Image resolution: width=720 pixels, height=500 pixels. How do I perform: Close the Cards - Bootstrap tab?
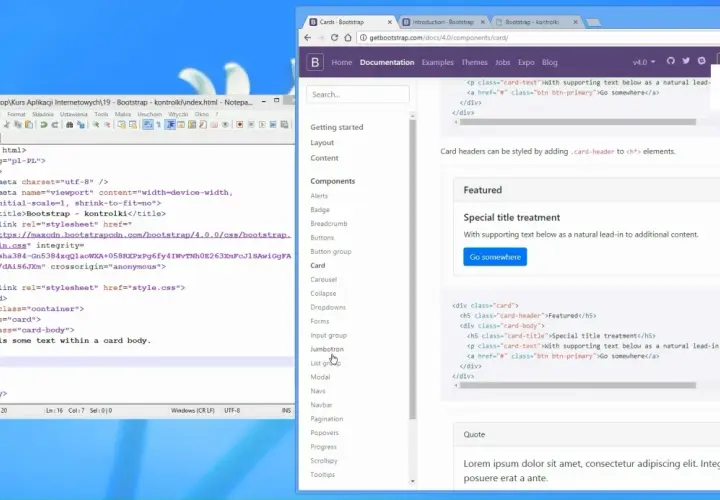coord(390,22)
